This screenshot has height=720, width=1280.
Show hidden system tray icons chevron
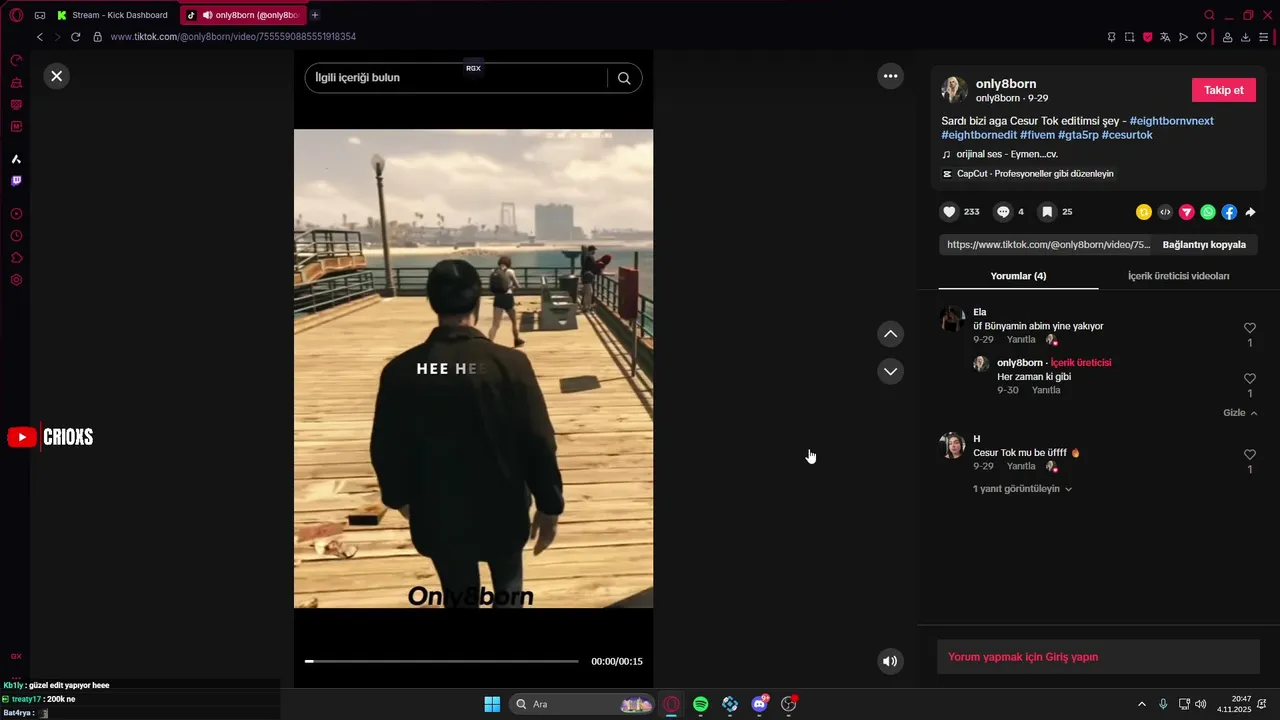coord(1142,704)
